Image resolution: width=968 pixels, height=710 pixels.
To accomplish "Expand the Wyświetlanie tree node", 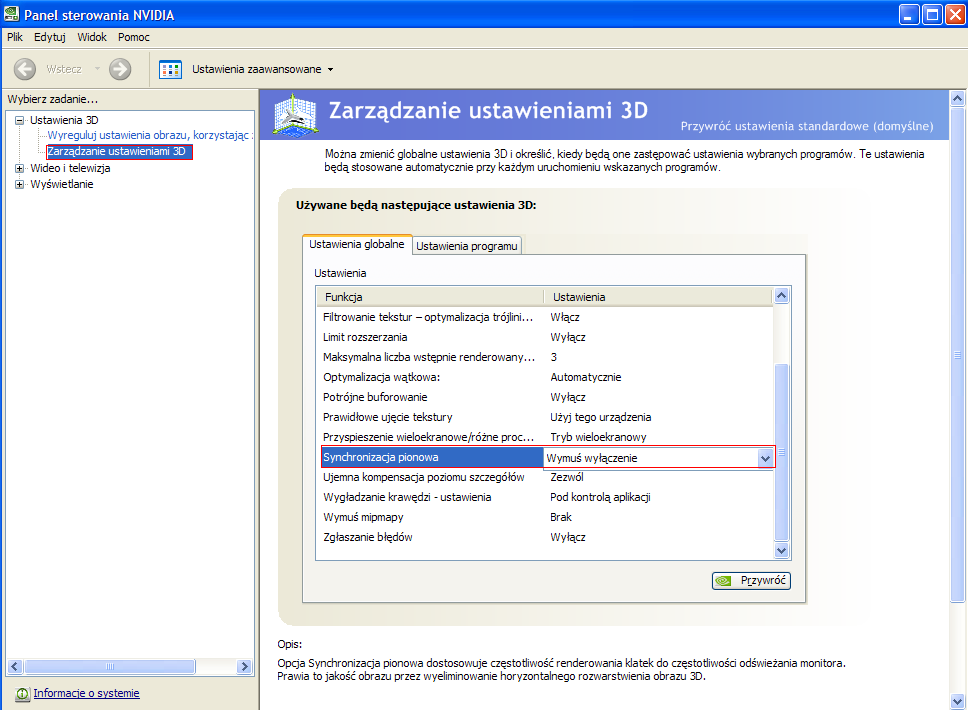I will point(19,184).
